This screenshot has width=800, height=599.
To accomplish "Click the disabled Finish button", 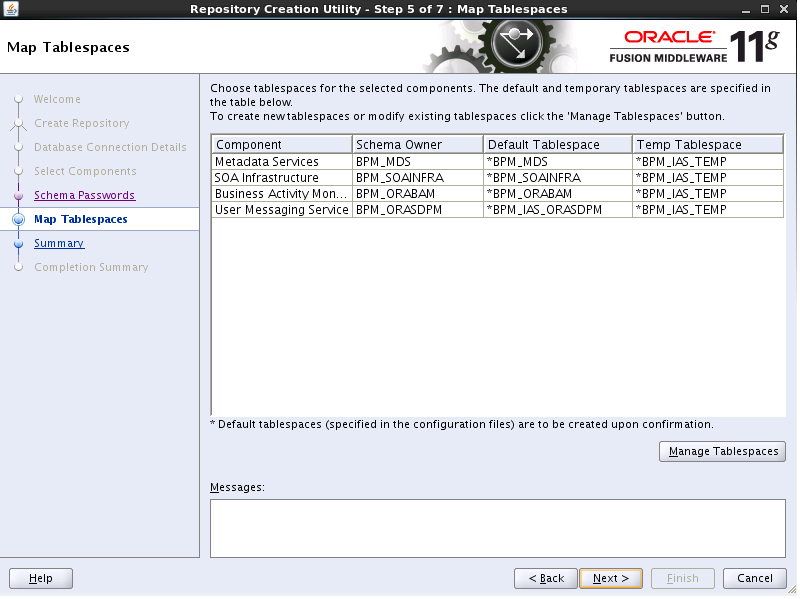I will click(685, 580).
